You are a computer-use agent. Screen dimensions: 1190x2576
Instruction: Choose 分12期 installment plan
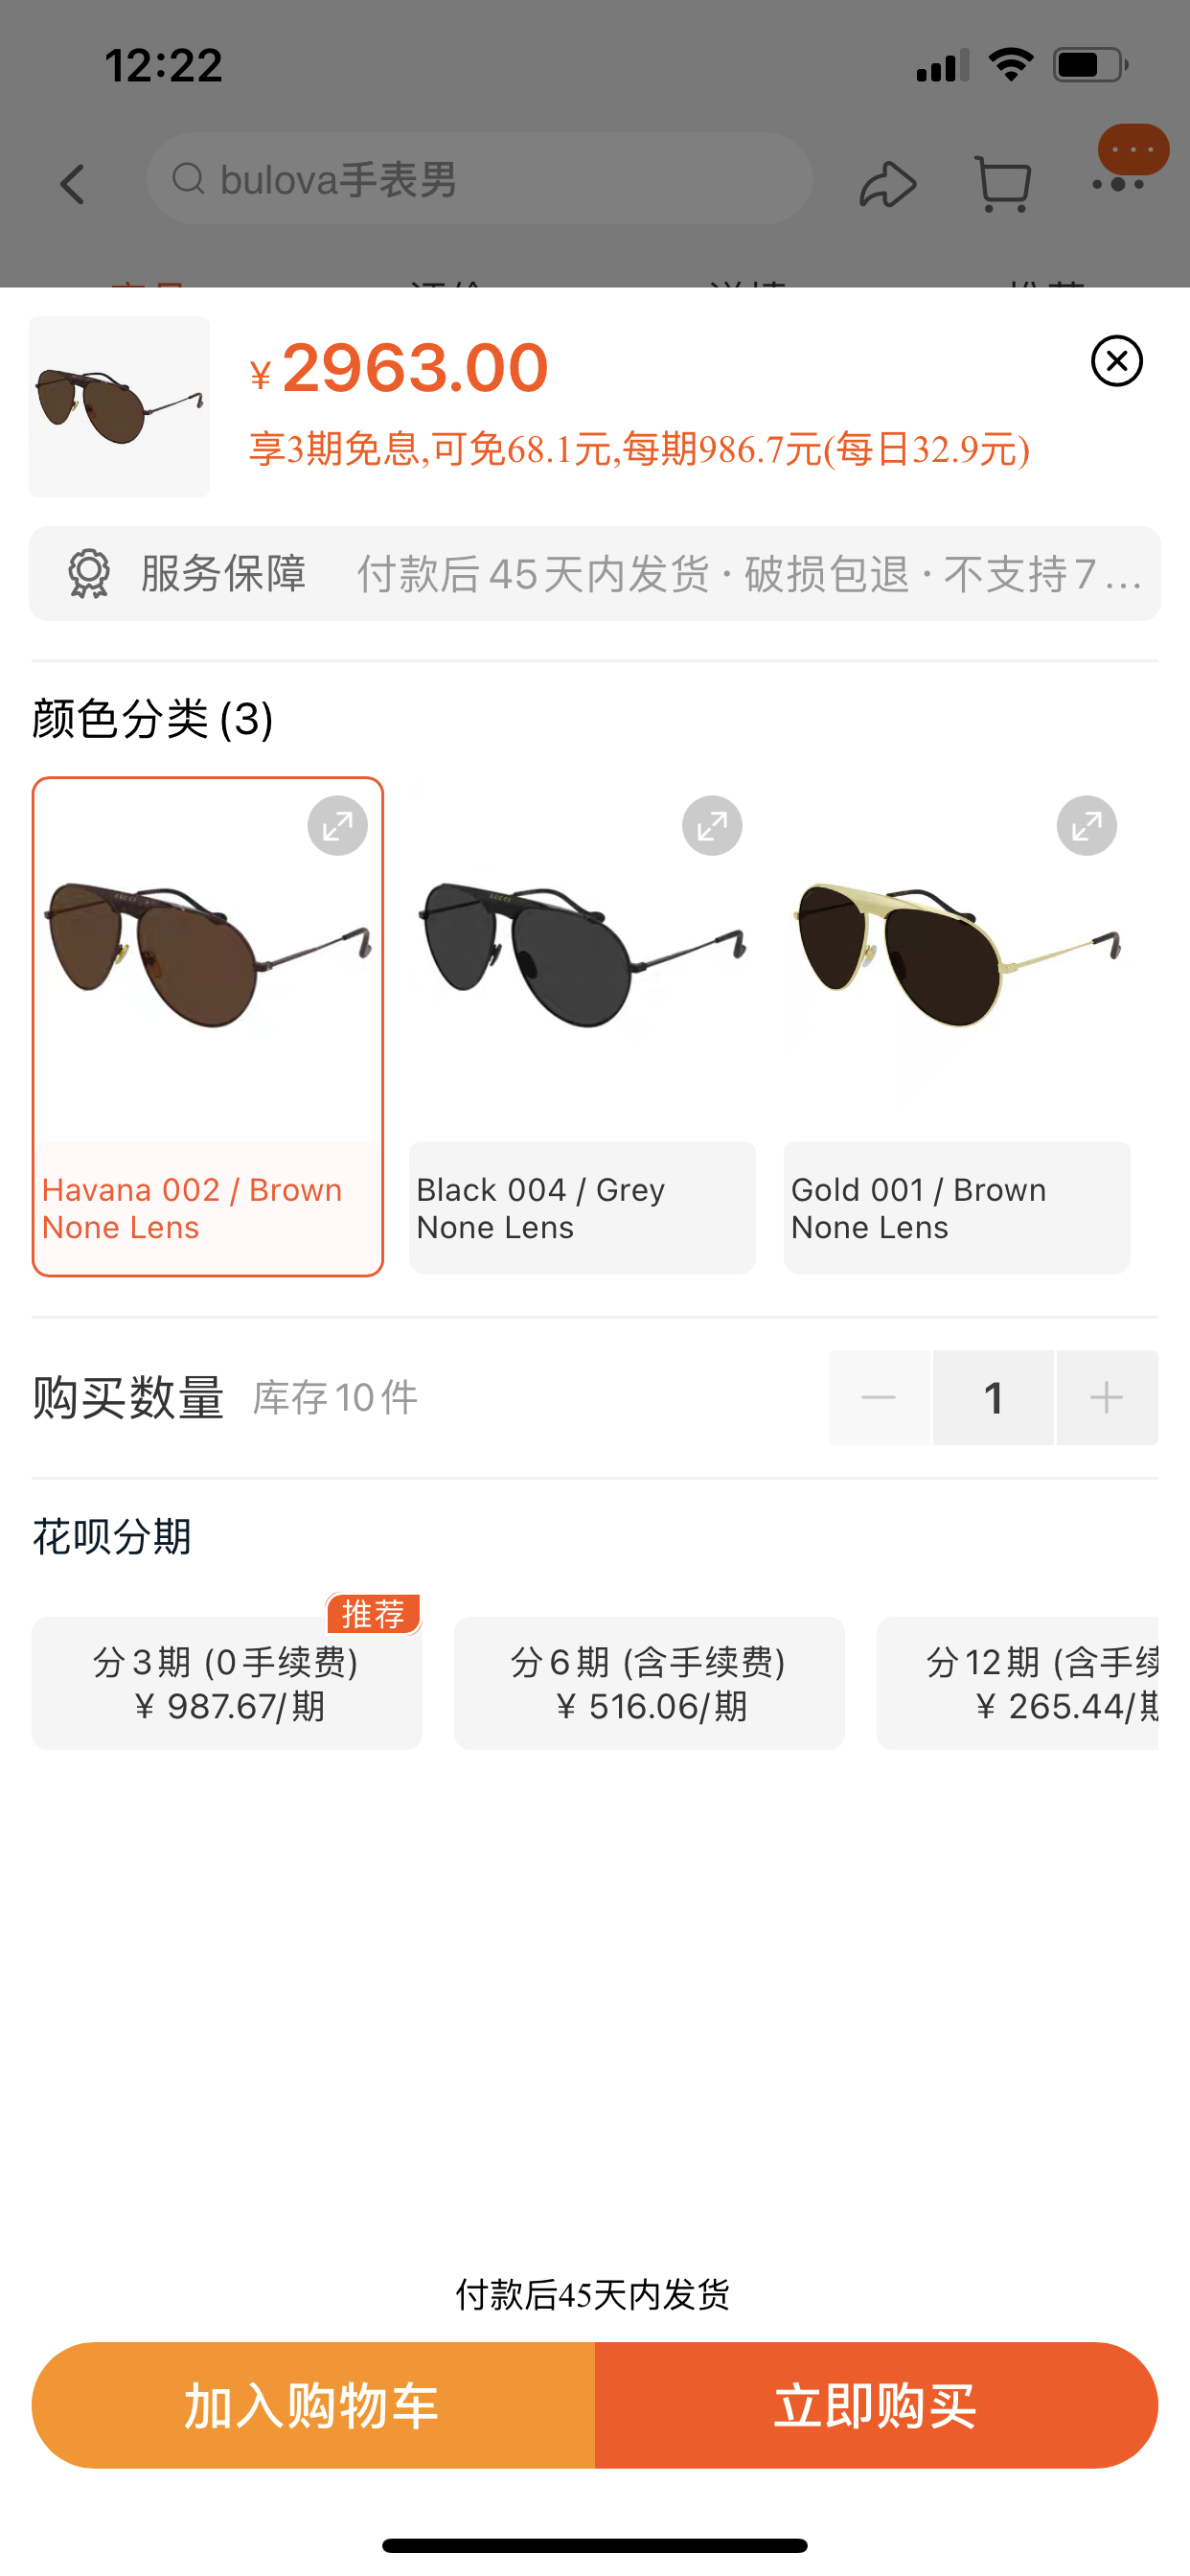coord(1017,1683)
